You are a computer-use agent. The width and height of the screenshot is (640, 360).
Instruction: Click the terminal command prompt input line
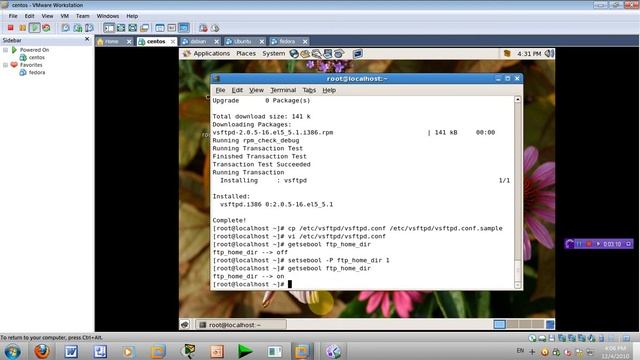363,284
